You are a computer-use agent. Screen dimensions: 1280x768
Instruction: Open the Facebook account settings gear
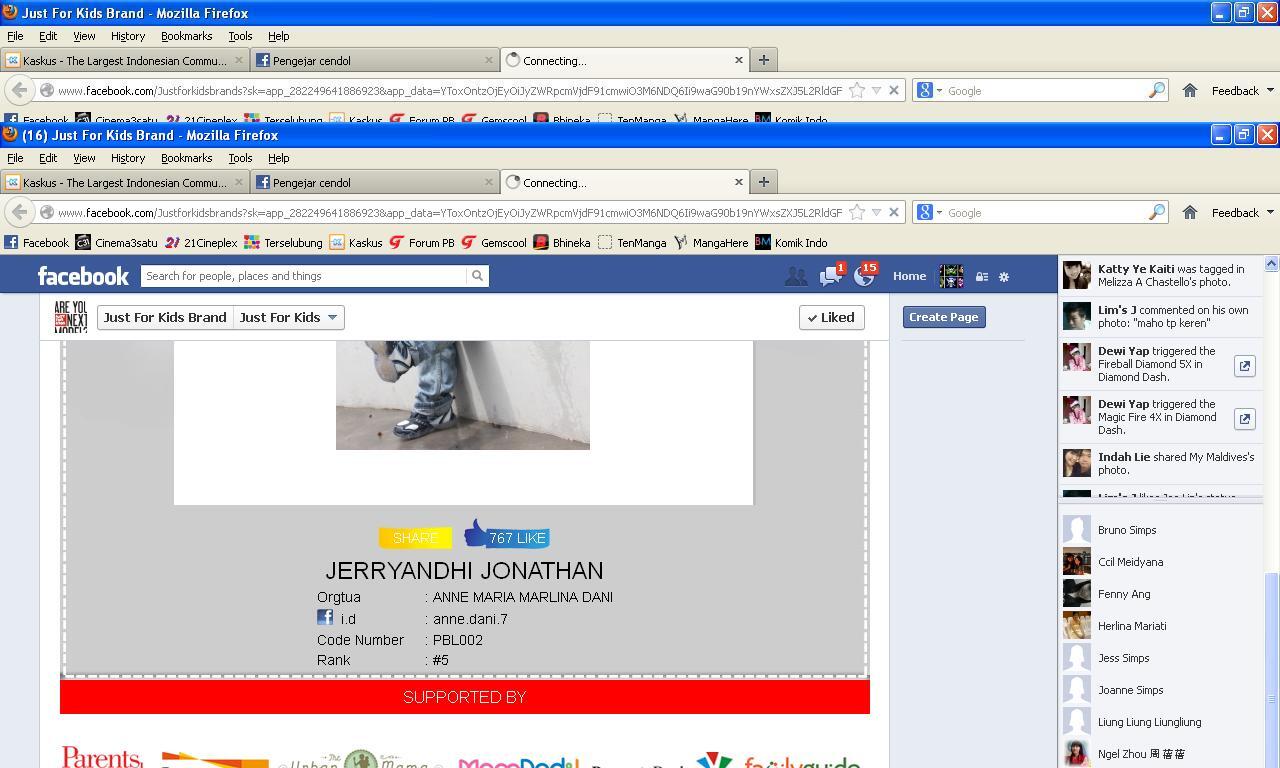pos(1004,277)
